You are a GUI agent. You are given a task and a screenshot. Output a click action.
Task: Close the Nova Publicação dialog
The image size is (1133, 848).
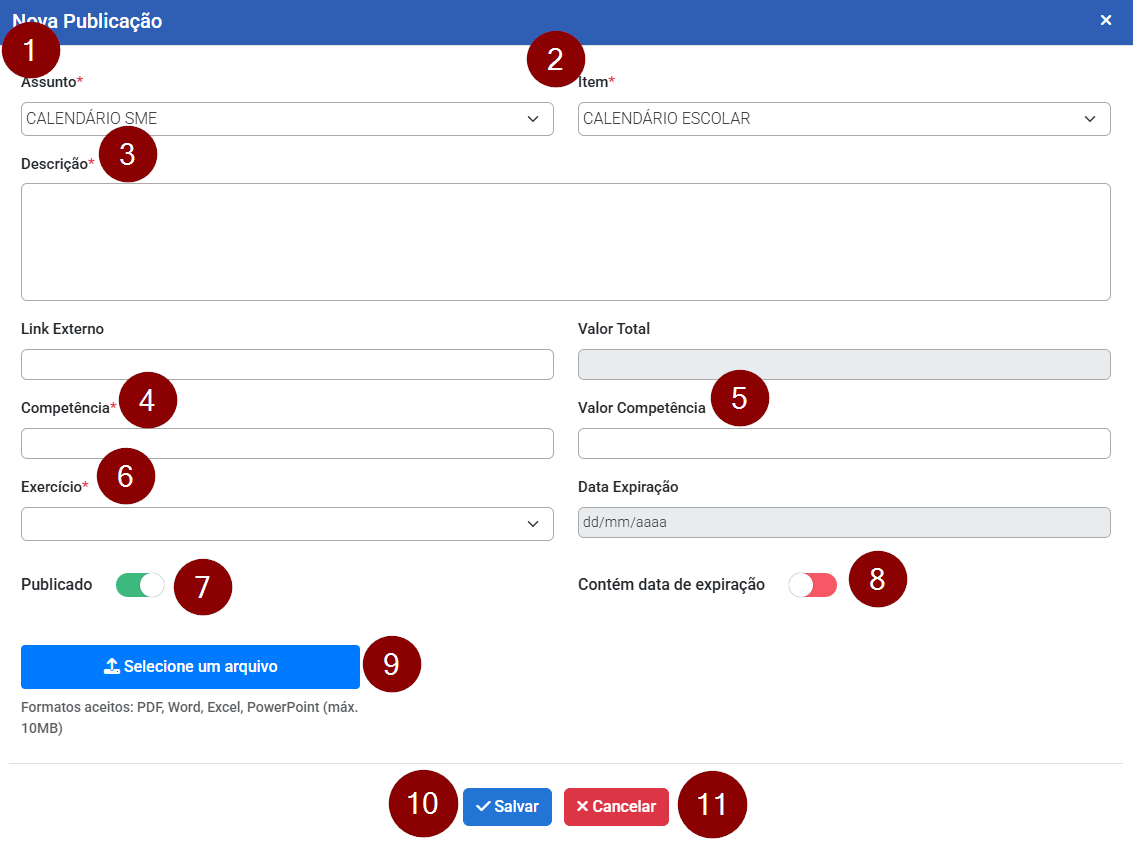1106,21
